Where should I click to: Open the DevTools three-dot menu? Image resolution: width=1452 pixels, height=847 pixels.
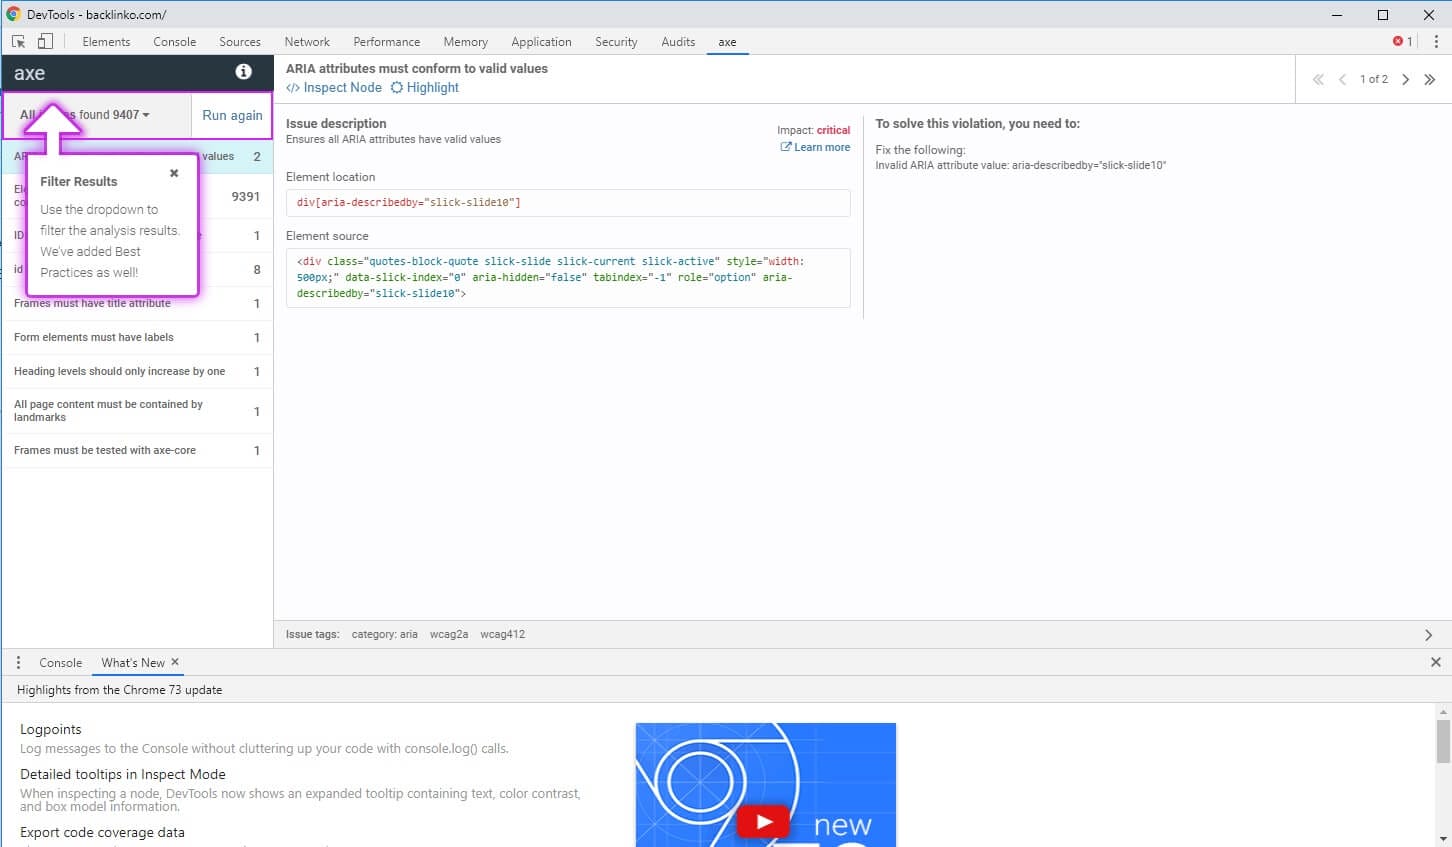(x=1436, y=41)
